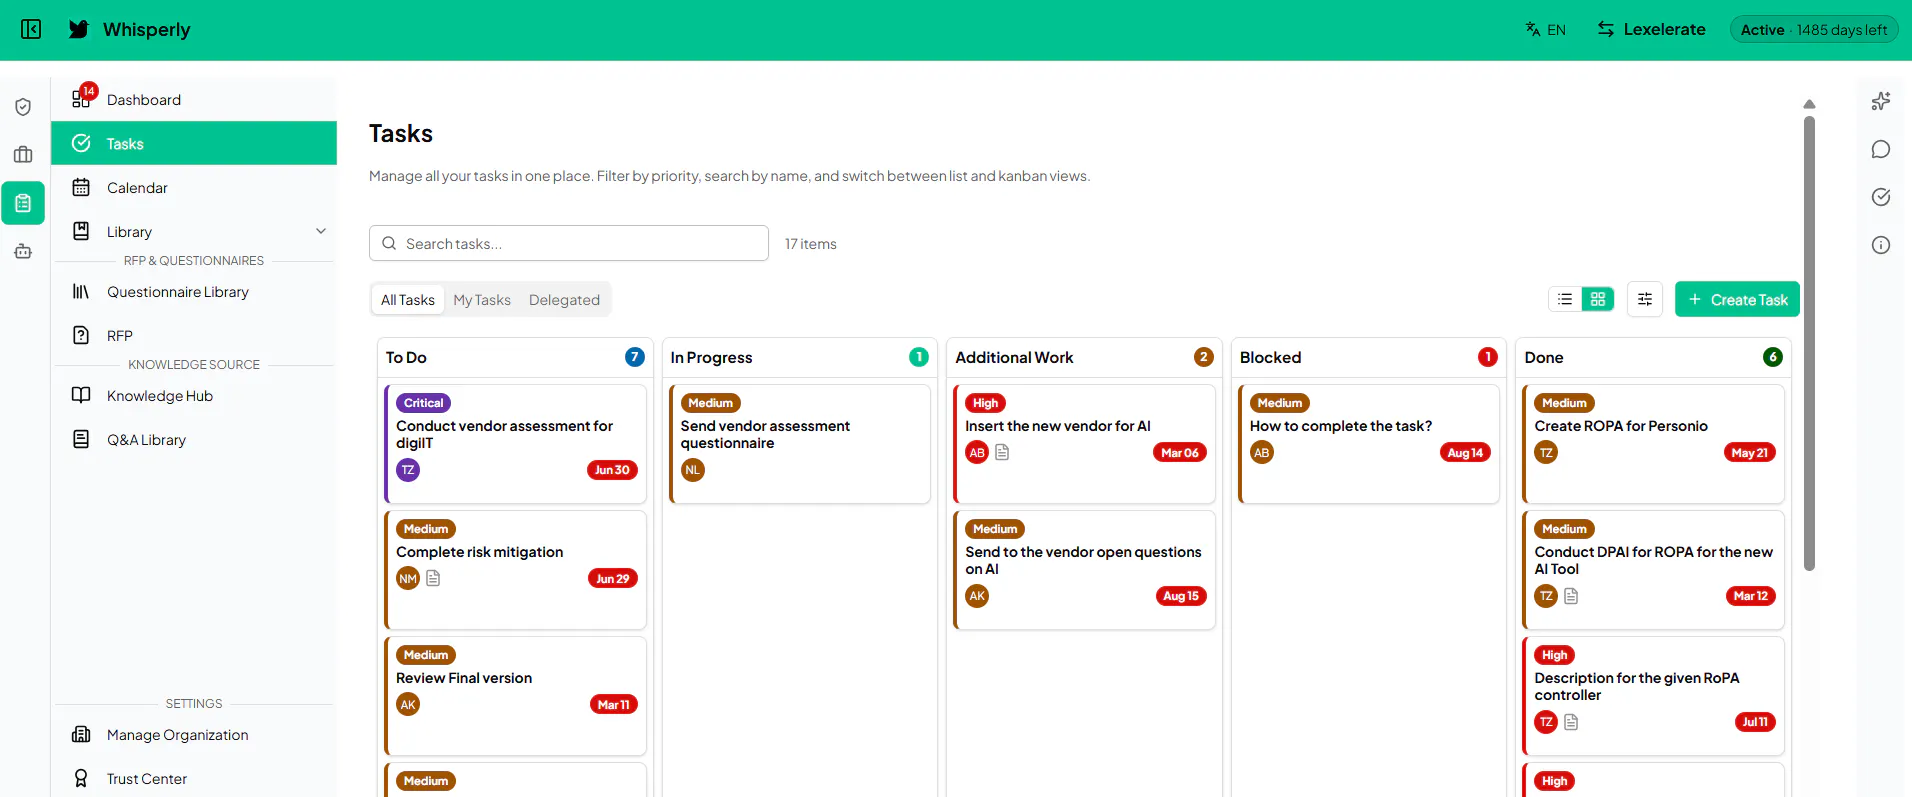Click the vertical scrollbar thumb
1912x797 pixels.
1809,343
